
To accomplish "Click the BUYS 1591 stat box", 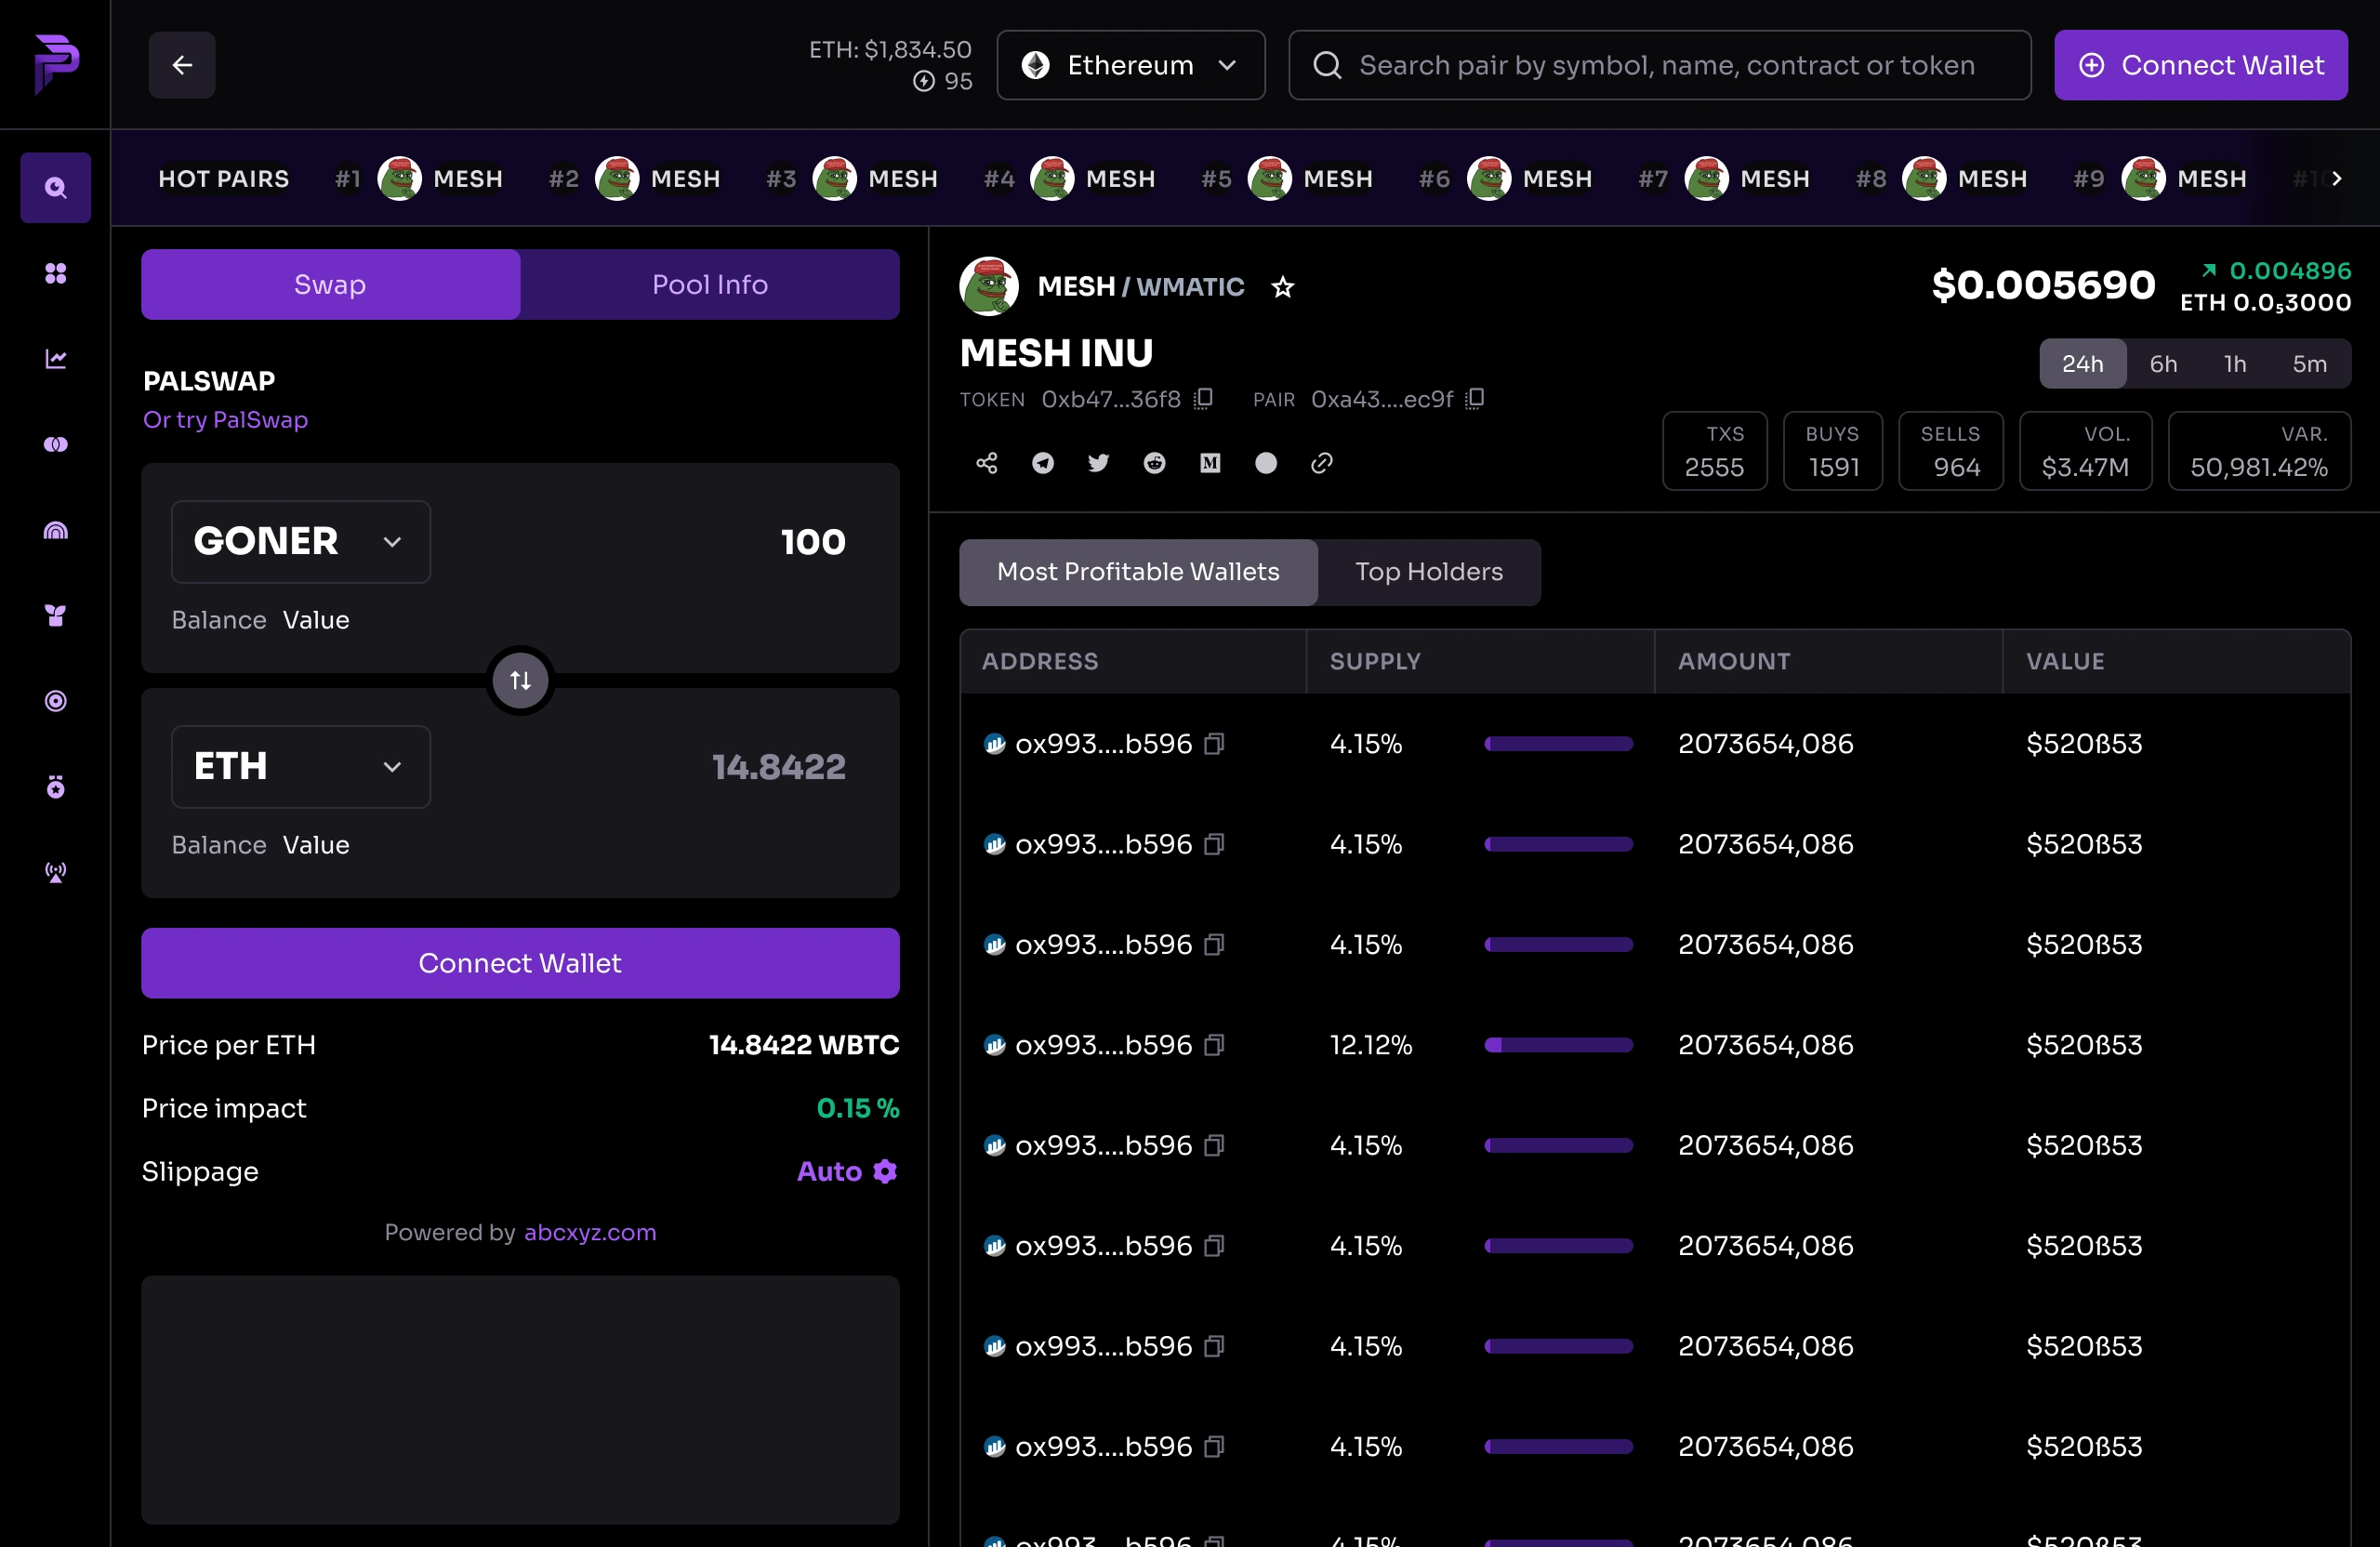I will tap(1833, 451).
